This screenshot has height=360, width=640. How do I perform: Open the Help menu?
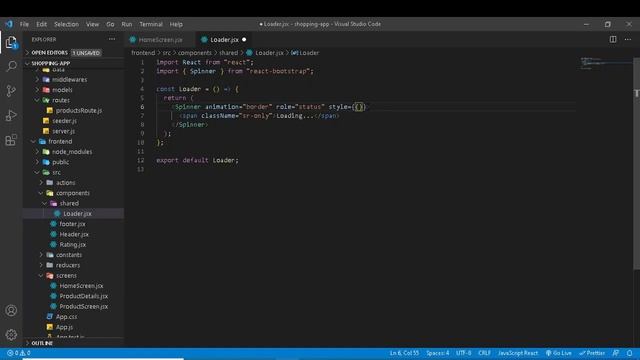click(x=176, y=24)
